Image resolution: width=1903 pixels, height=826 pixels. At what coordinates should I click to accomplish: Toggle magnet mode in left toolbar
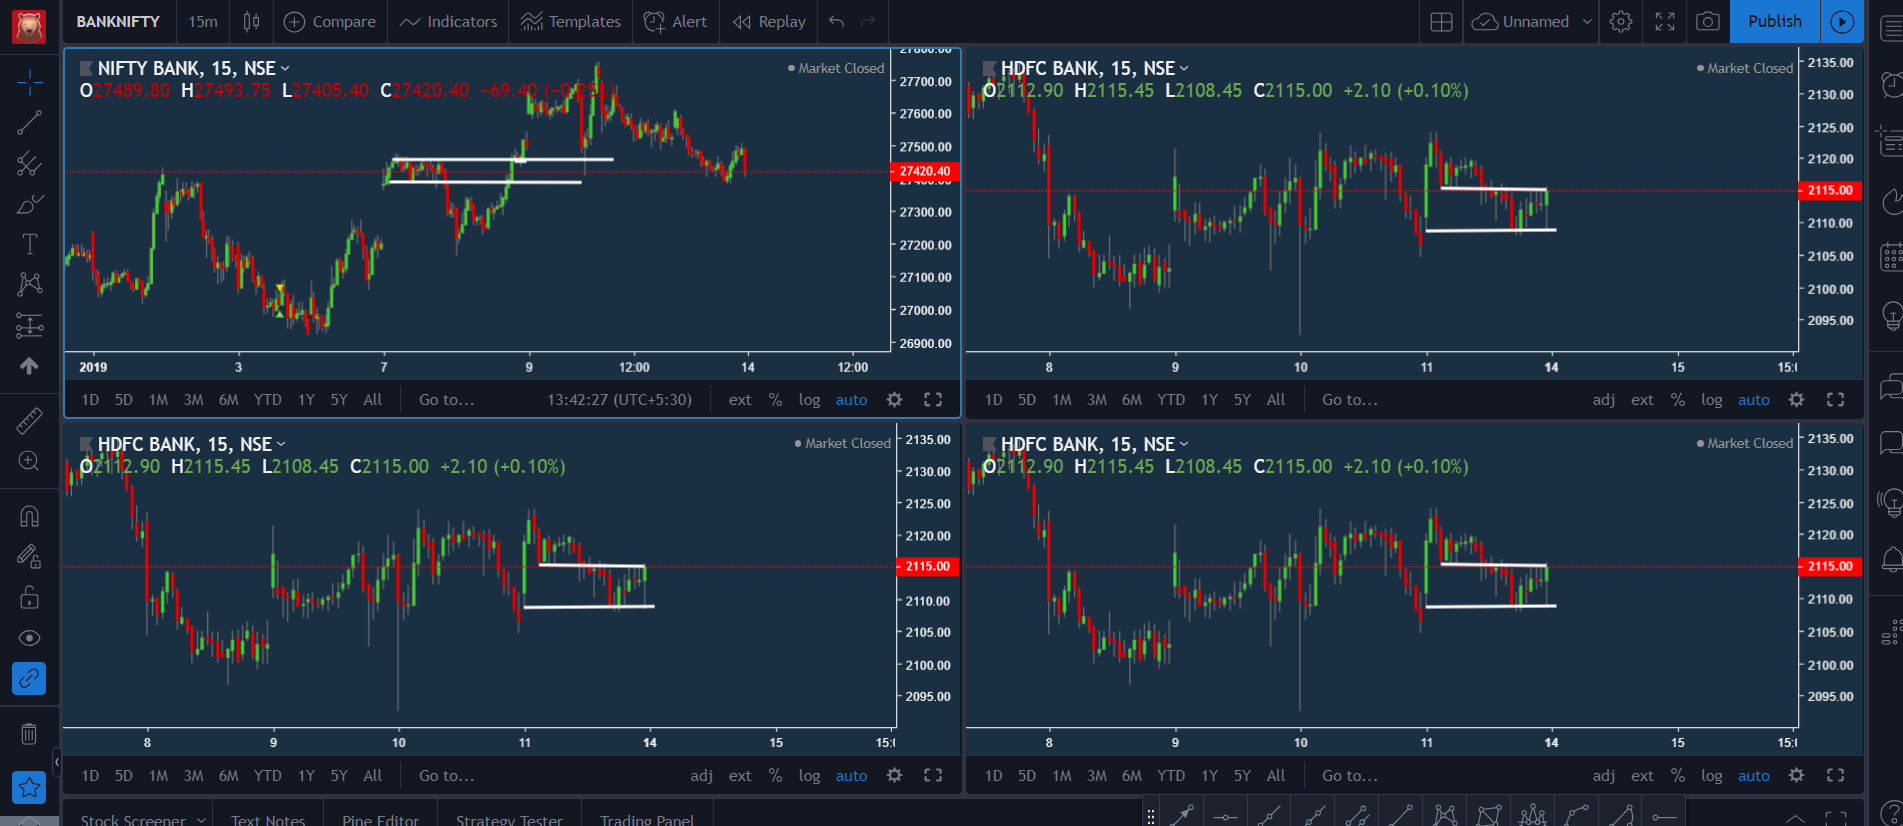29,516
